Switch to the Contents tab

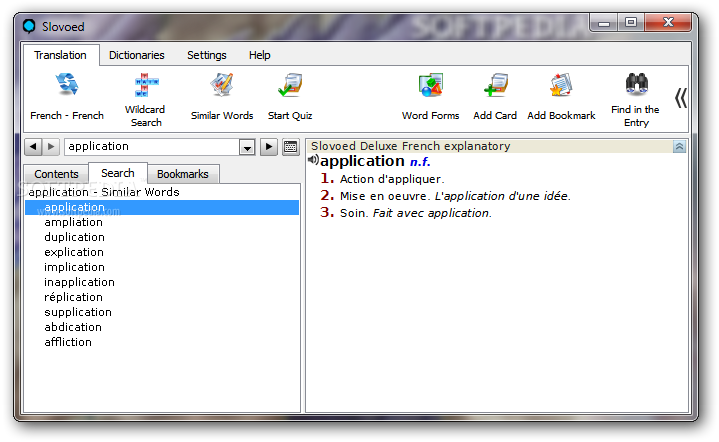point(56,174)
